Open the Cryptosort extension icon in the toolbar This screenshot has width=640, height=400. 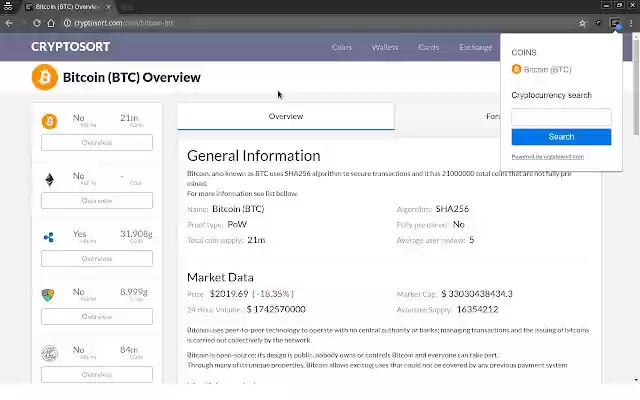(x=615, y=23)
